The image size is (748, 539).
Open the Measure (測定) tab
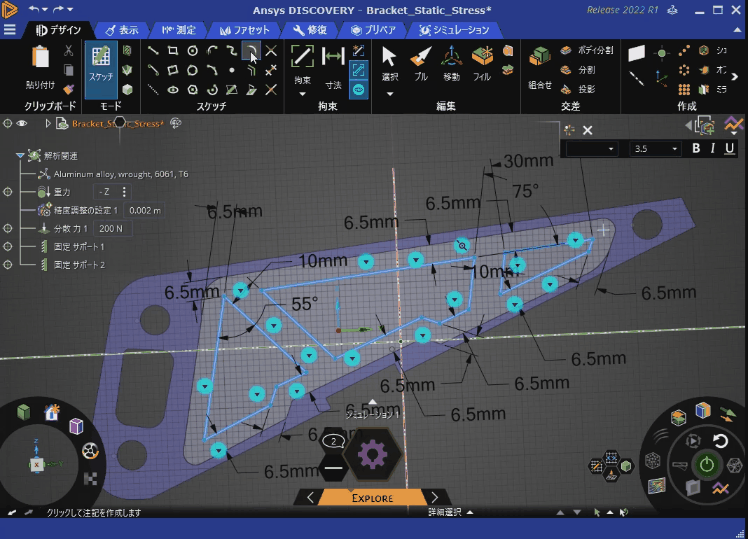point(178,30)
